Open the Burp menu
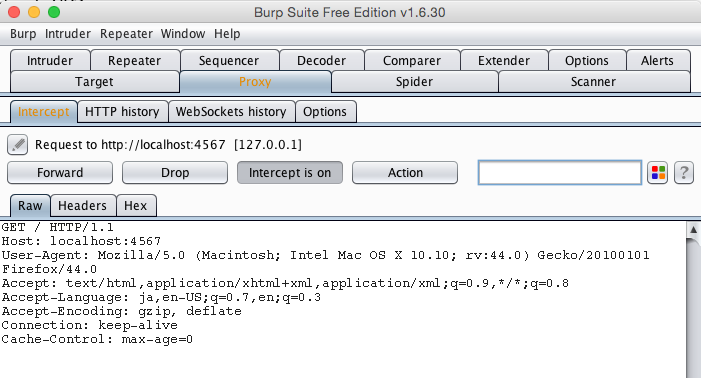Image resolution: width=701 pixels, height=378 pixels. click(23, 34)
